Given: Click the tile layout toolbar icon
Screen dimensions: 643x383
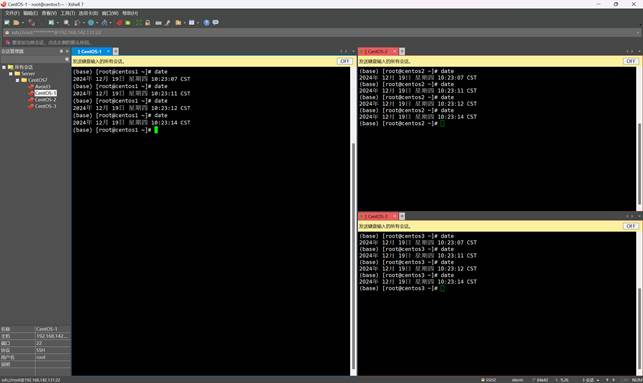Looking at the screenshot, I should tap(192, 23).
